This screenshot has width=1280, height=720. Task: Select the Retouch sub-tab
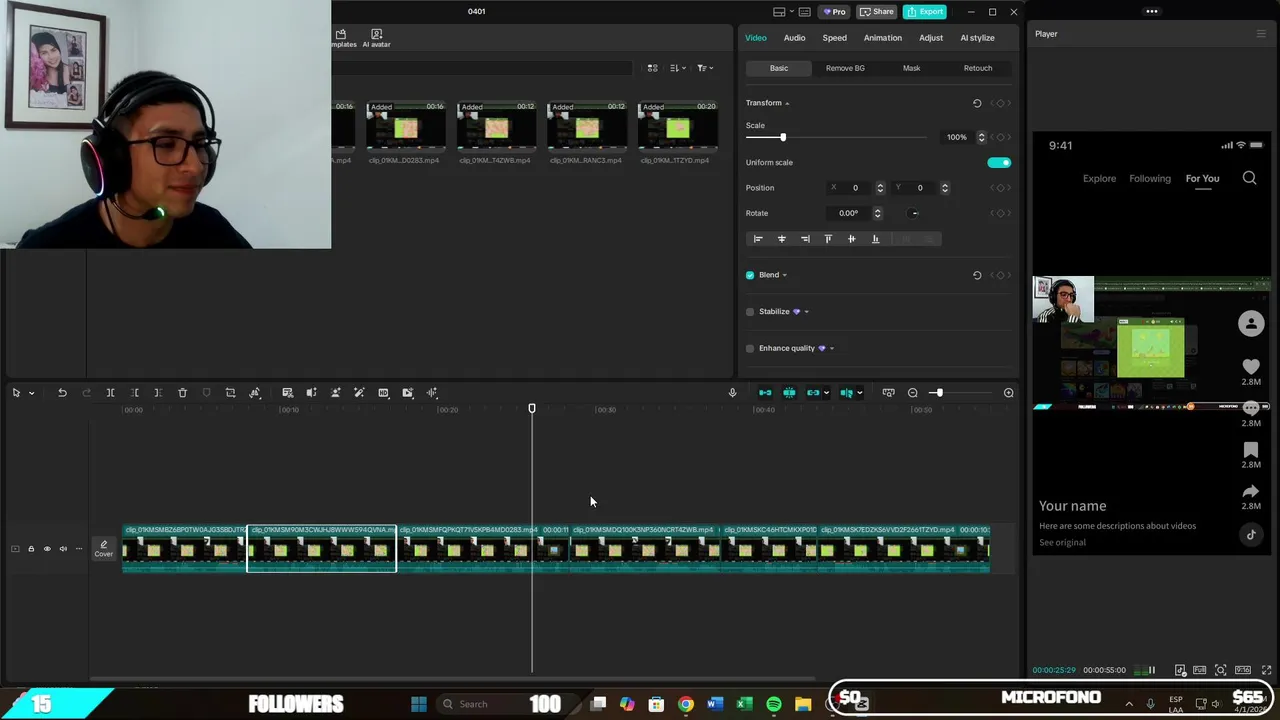977,68
